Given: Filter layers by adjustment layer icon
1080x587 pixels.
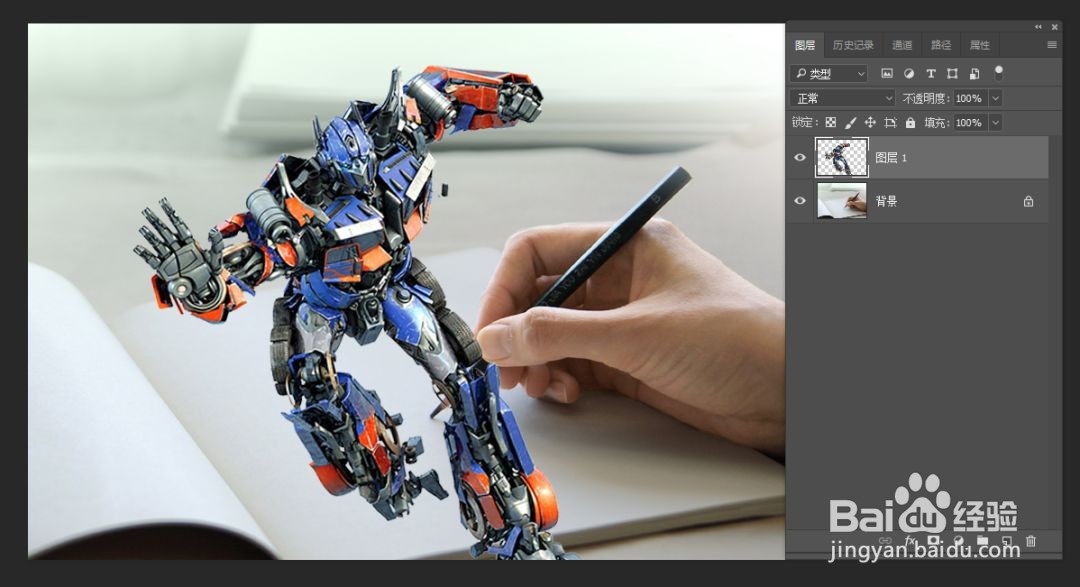Looking at the screenshot, I should (x=909, y=73).
